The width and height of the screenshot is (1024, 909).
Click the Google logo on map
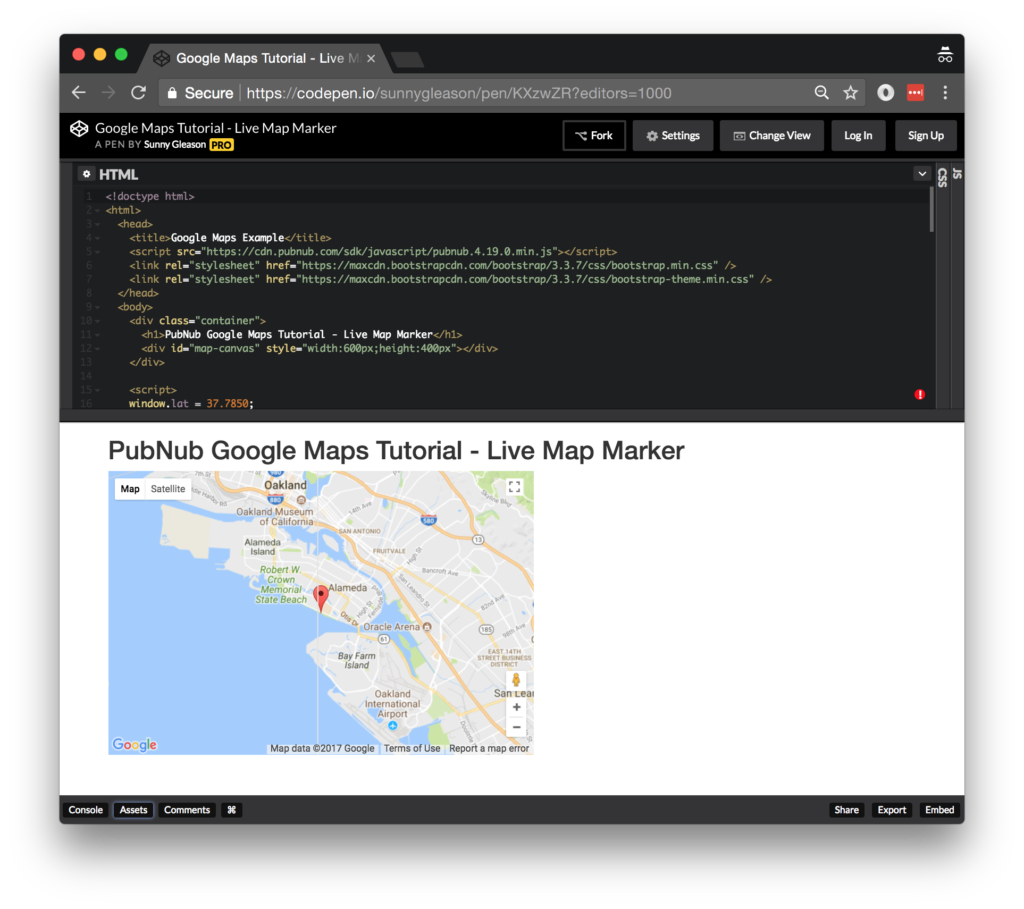pyautogui.click(x=135, y=744)
